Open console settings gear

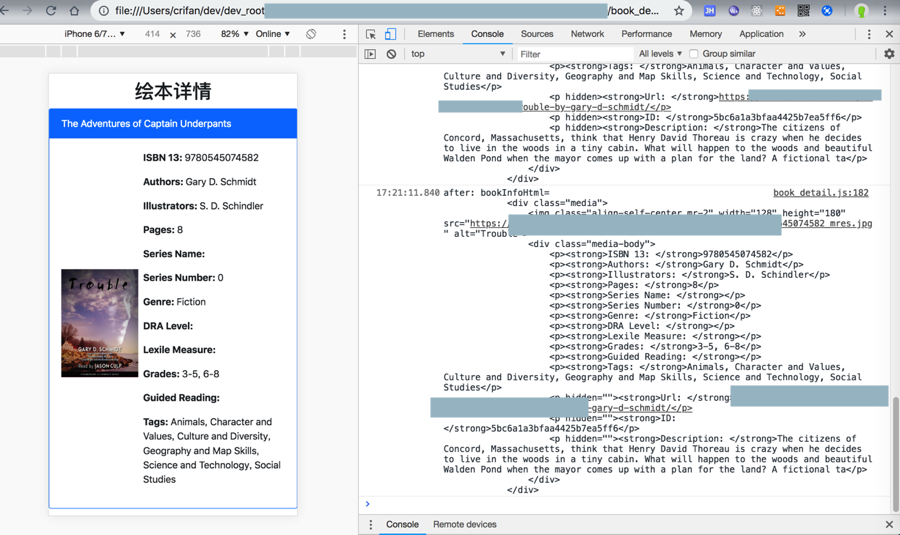click(x=889, y=53)
